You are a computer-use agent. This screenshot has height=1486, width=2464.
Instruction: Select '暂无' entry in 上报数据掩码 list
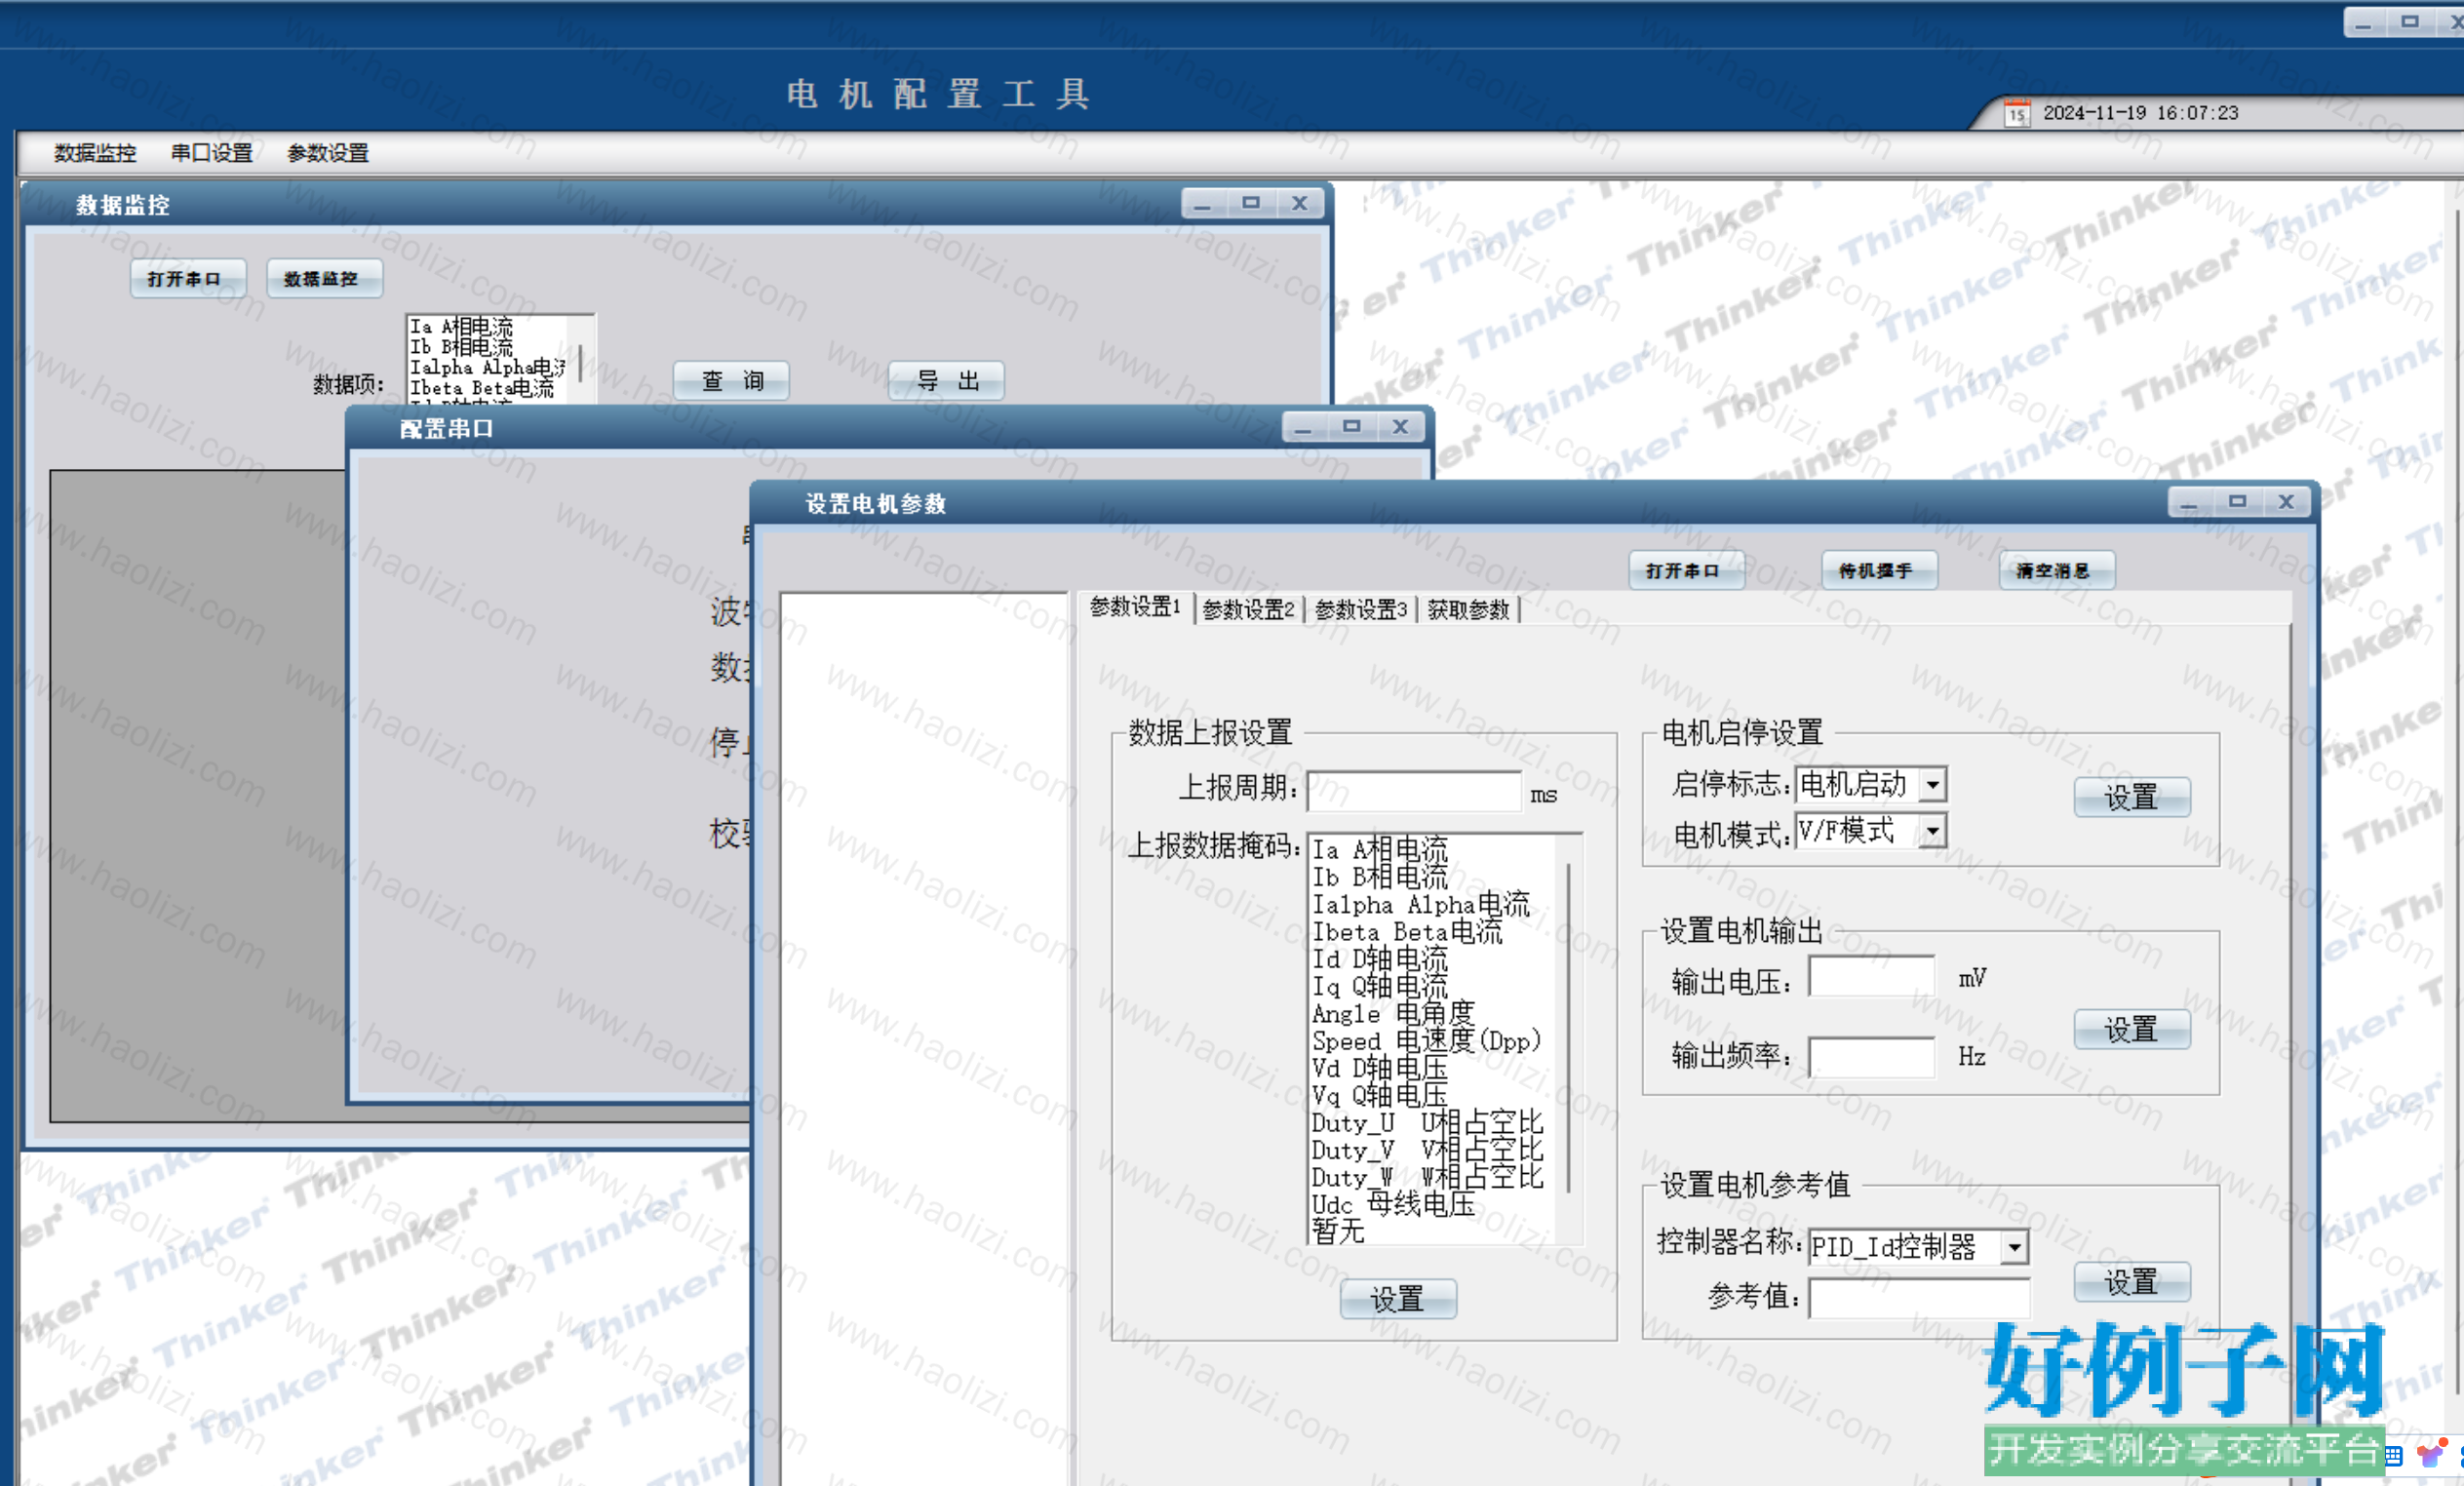[x=1339, y=1232]
